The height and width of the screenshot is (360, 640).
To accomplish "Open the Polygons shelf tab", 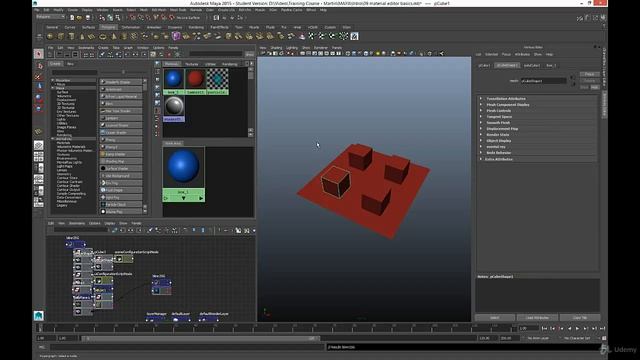I will coord(108,27).
